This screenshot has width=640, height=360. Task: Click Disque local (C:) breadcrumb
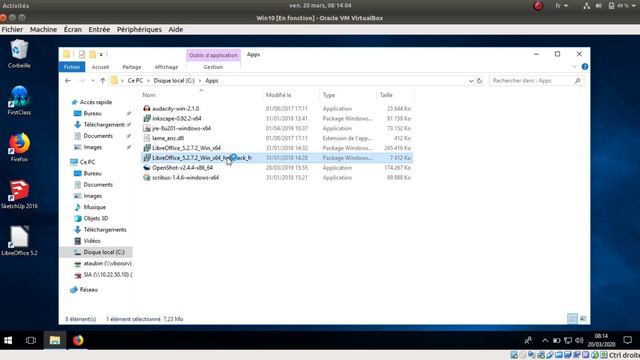(174, 81)
